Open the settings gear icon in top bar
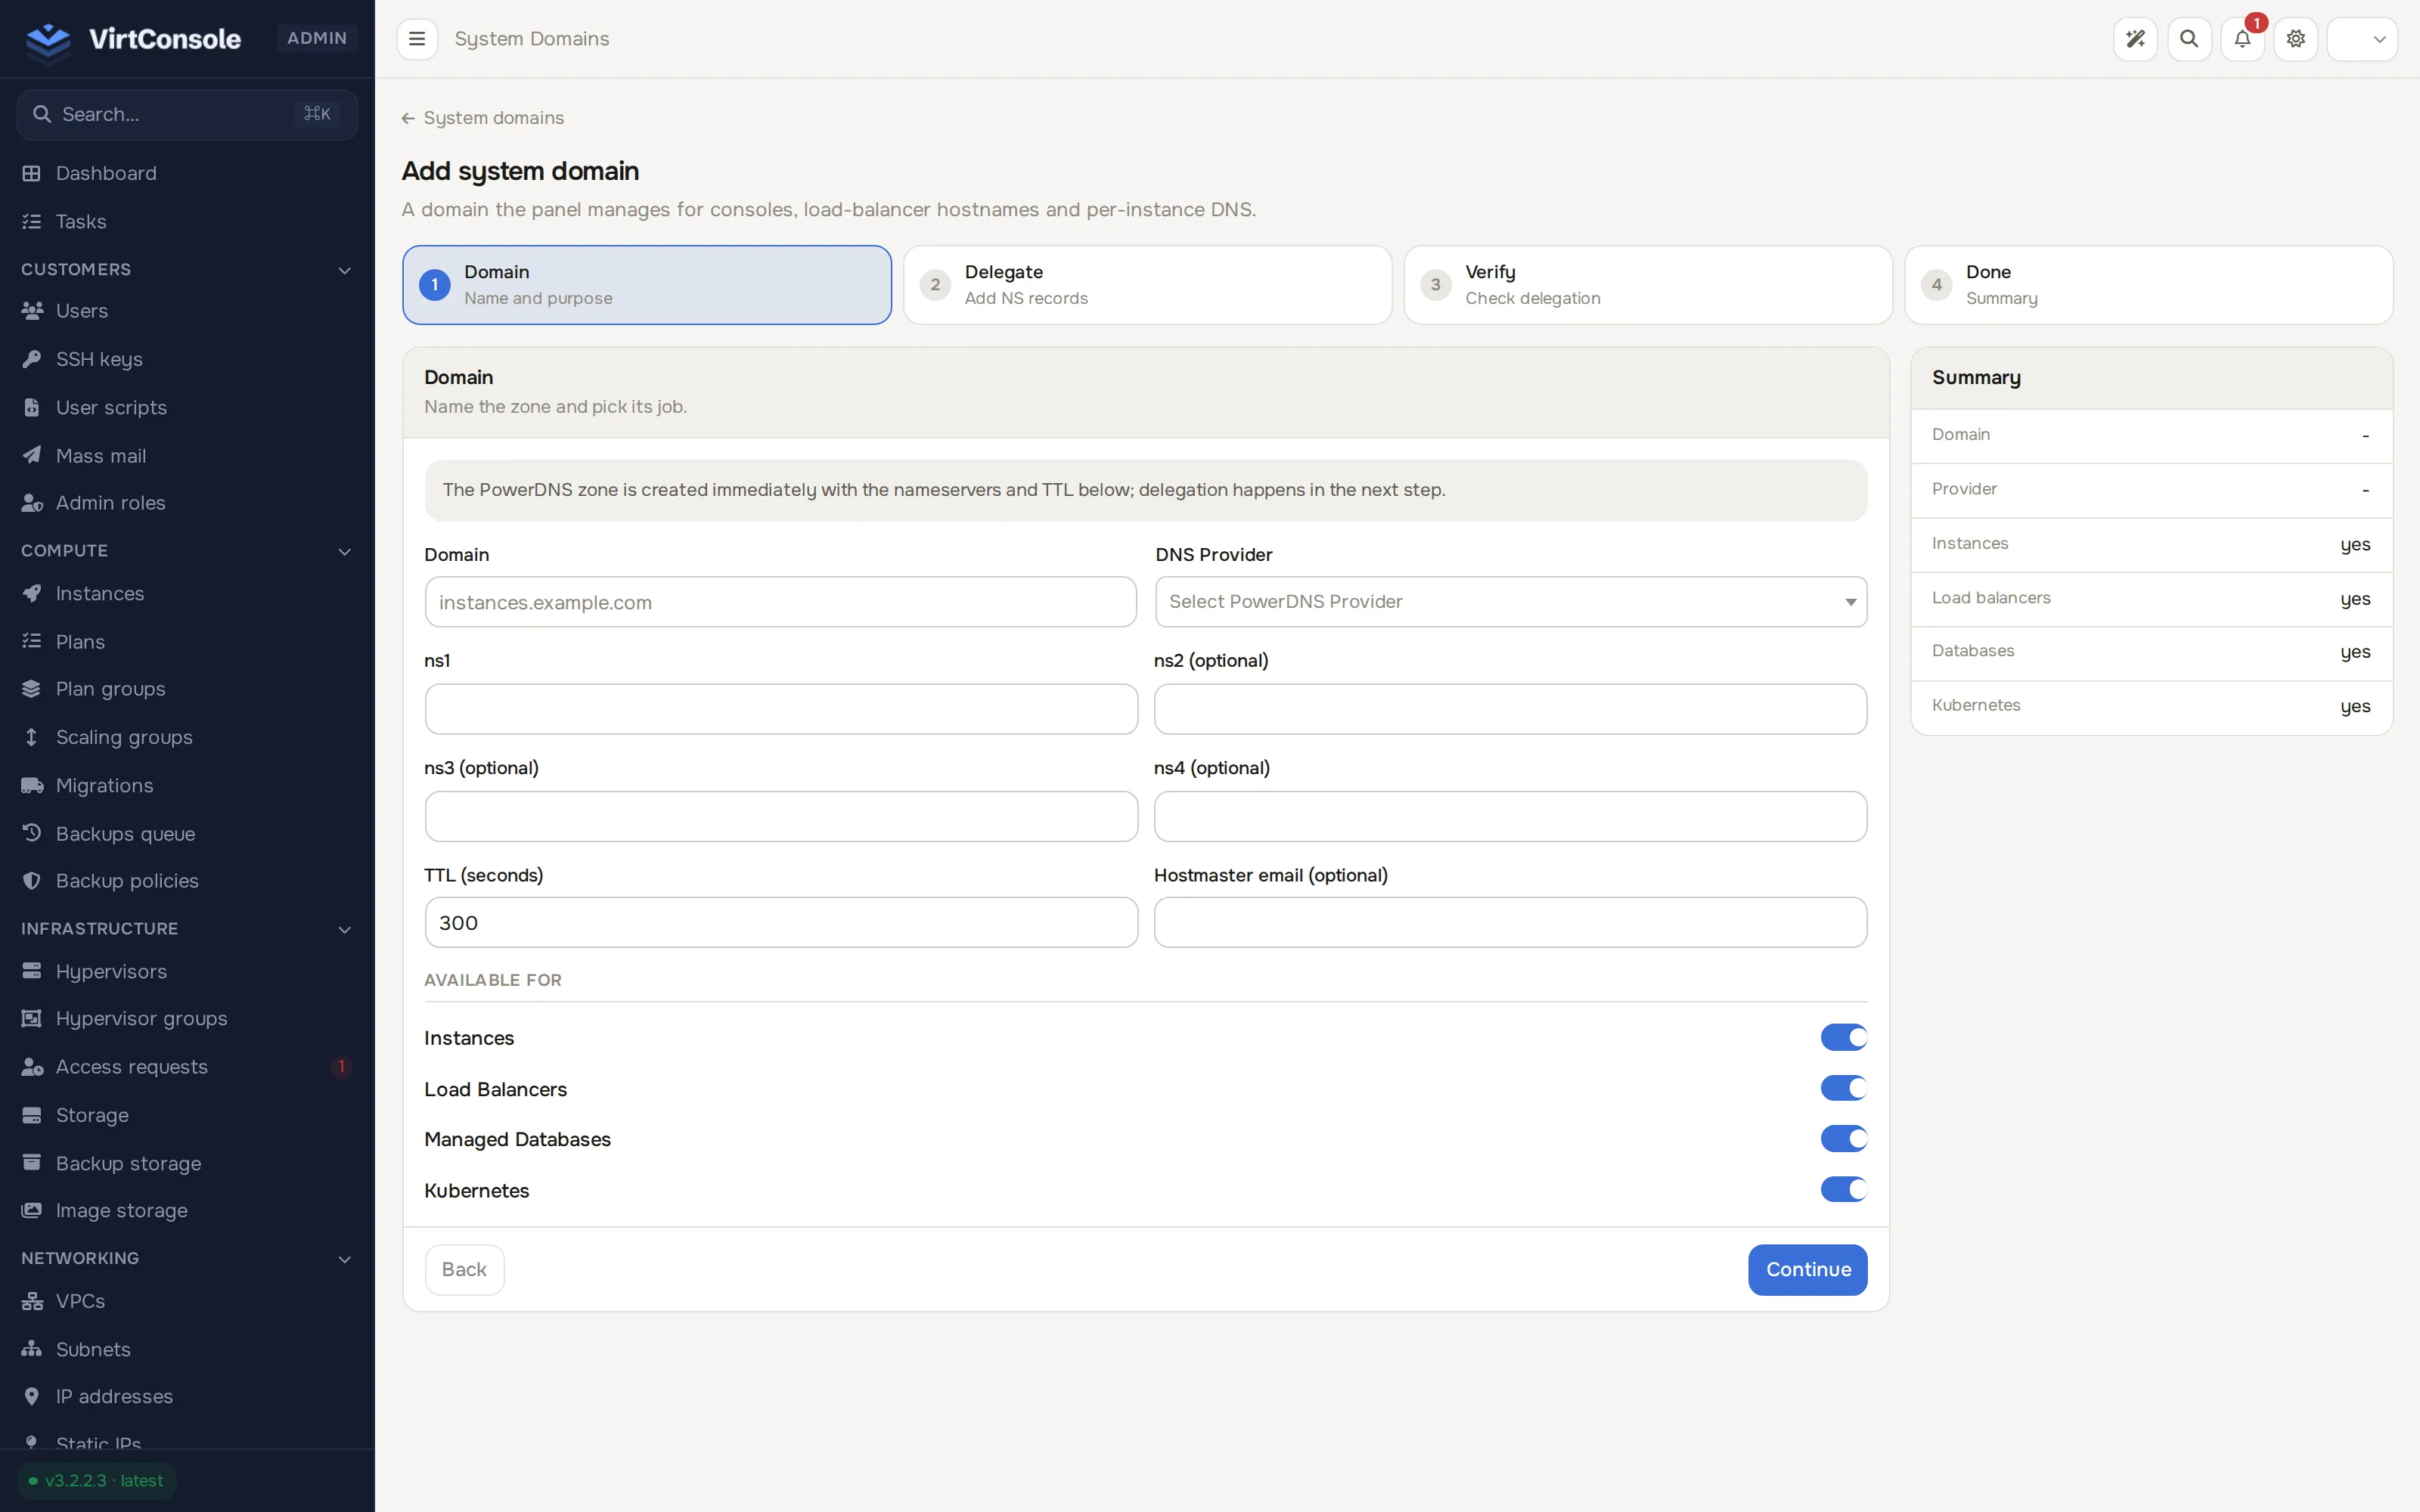 click(x=2296, y=39)
